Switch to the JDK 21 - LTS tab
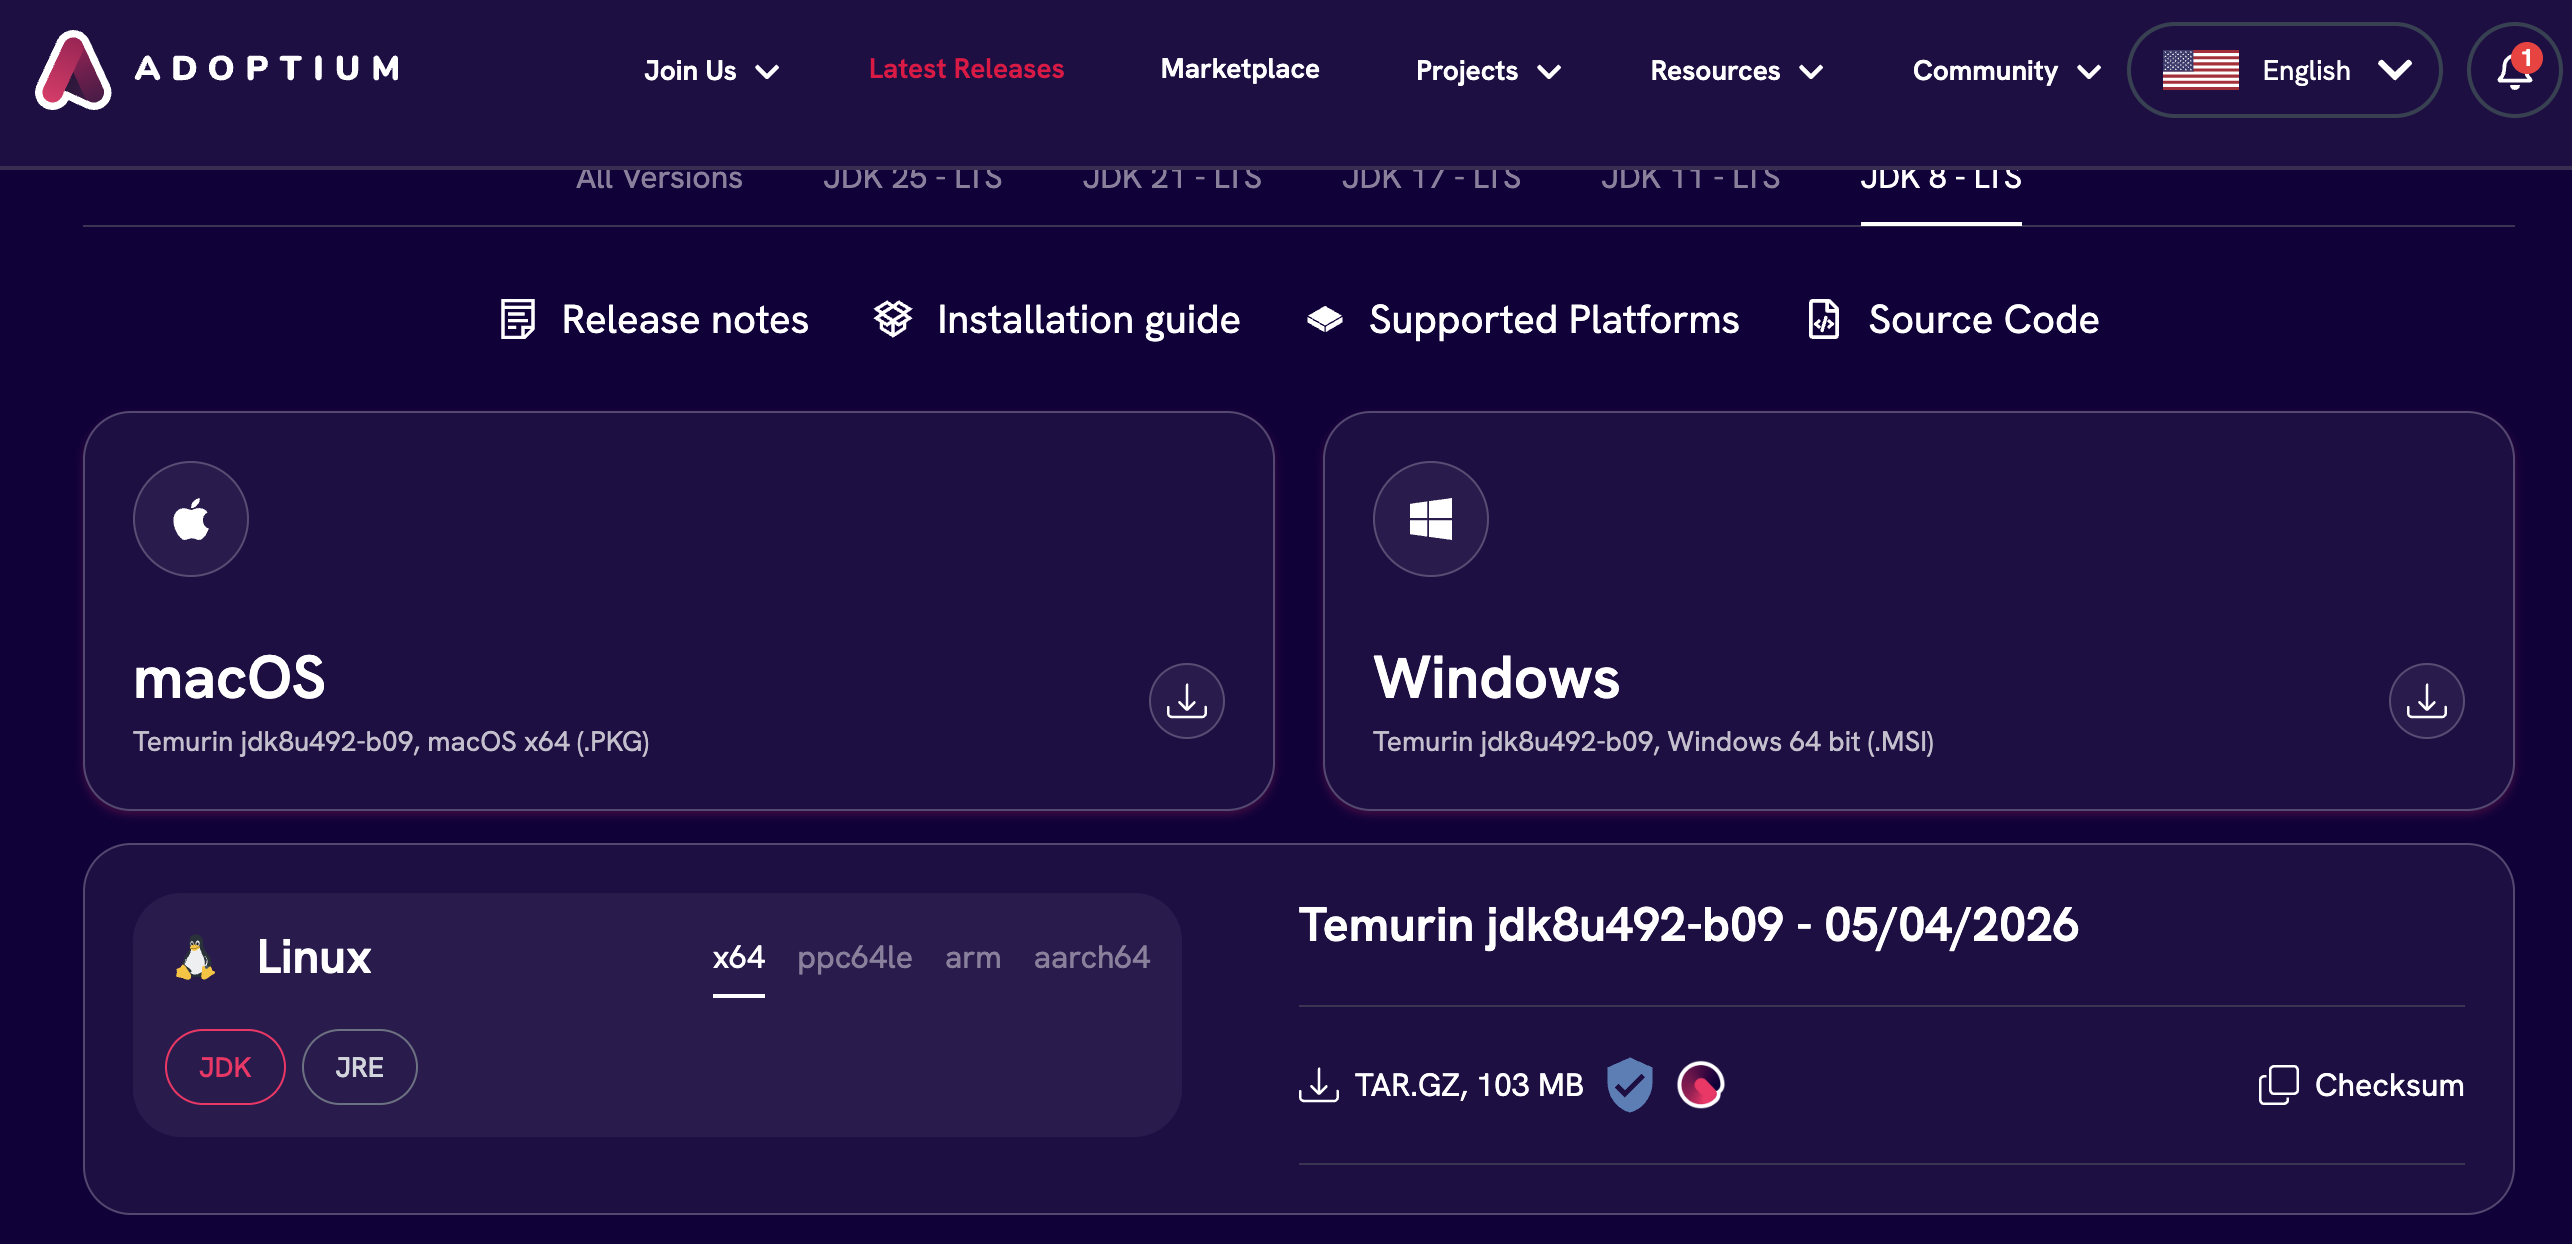 coord(1171,180)
